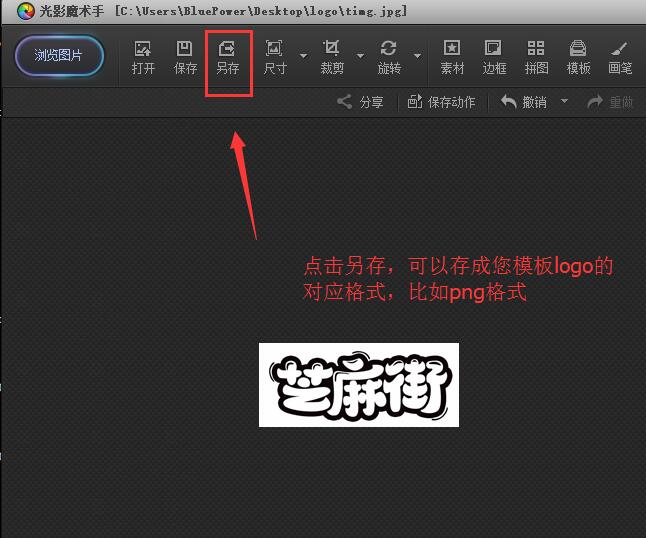Image resolution: width=646 pixels, height=538 pixels.
Task: Select the 裁剪 crop tool
Action: [332, 58]
